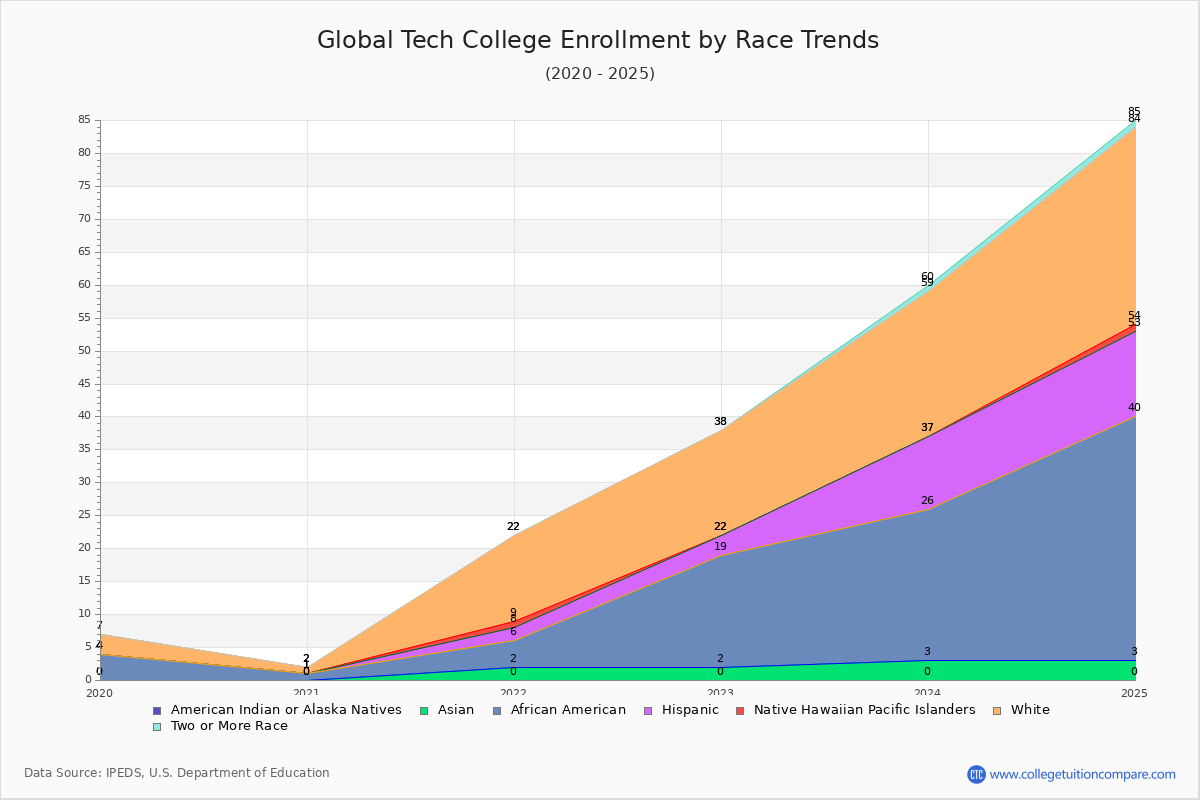The width and height of the screenshot is (1200, 800).
Task: Click the chart title Global Tech College Enrollment
Action: click(x=598, y=40)
